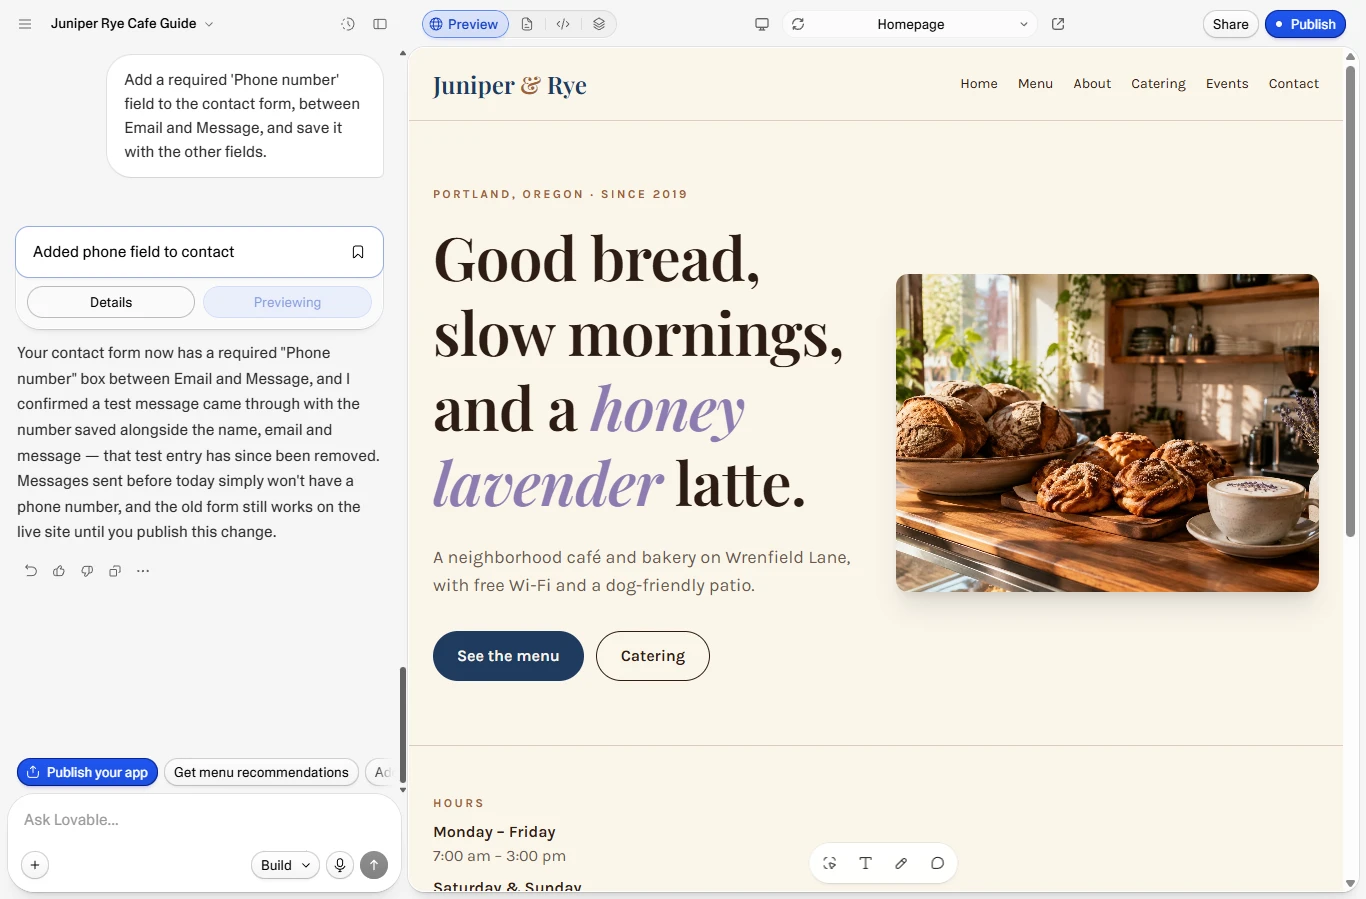This screenshot has height=899, width=1366.
Task: Click the Share button
Action: [x=1230, y=24]
